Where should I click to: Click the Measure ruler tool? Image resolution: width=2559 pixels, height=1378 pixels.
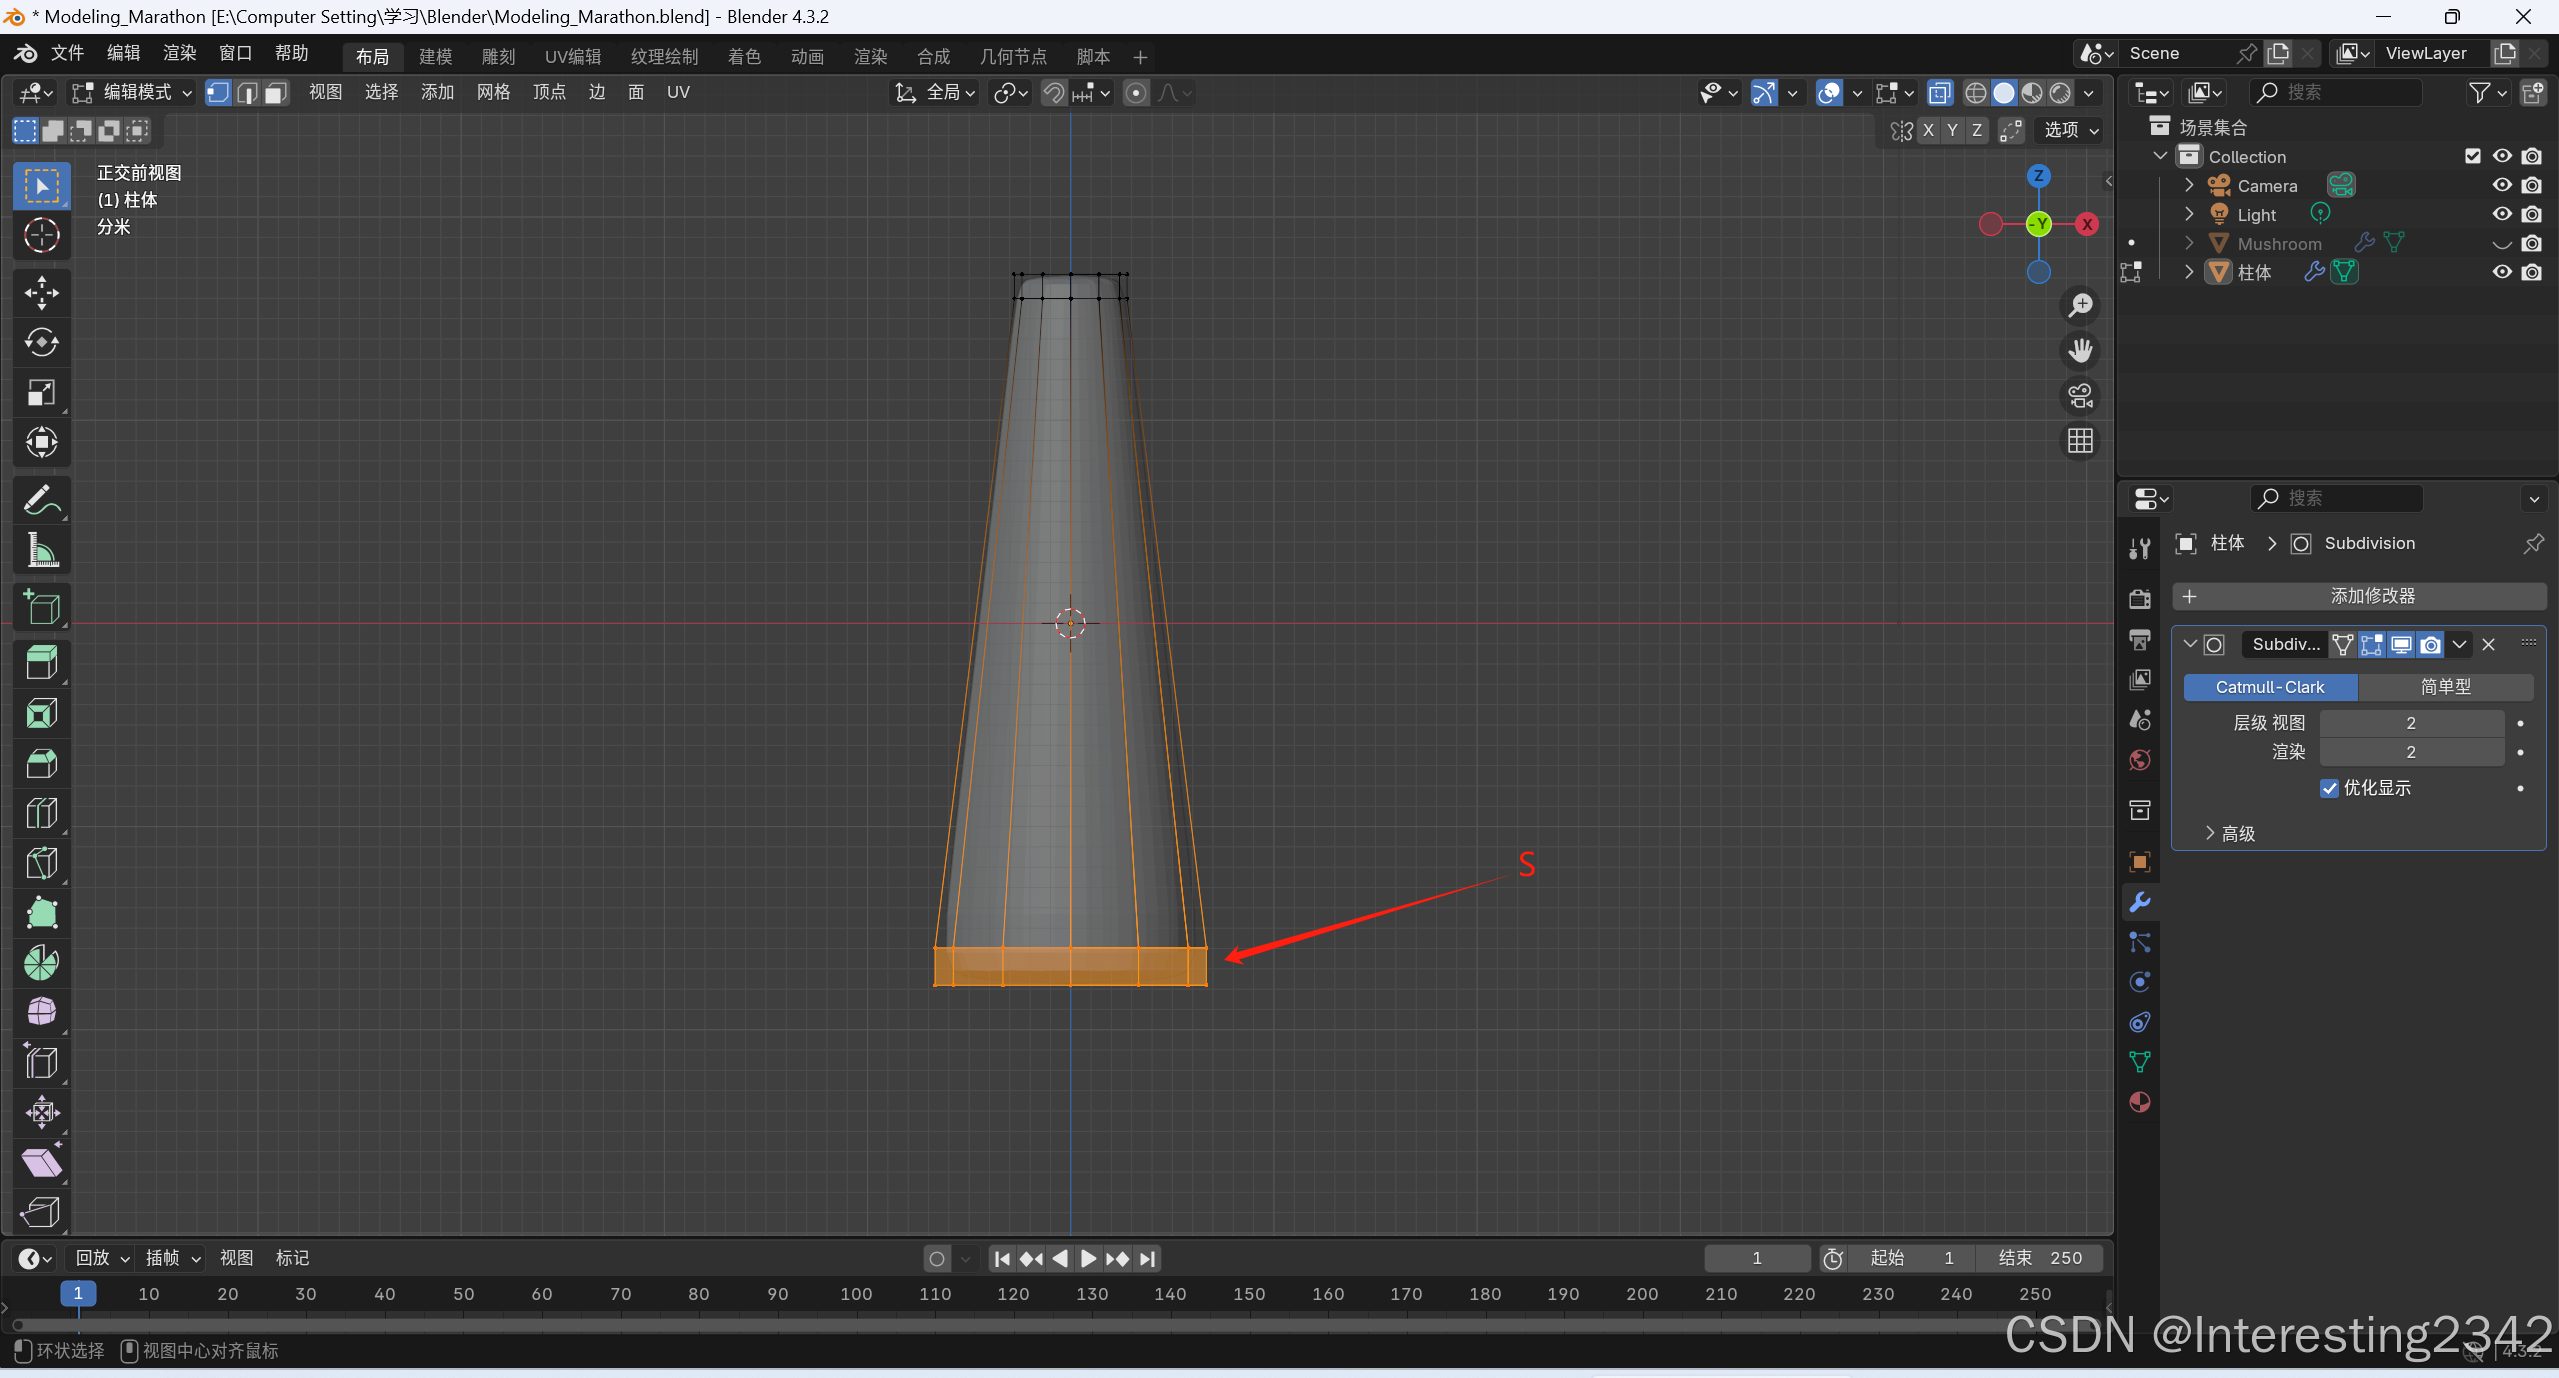point(41,550)
